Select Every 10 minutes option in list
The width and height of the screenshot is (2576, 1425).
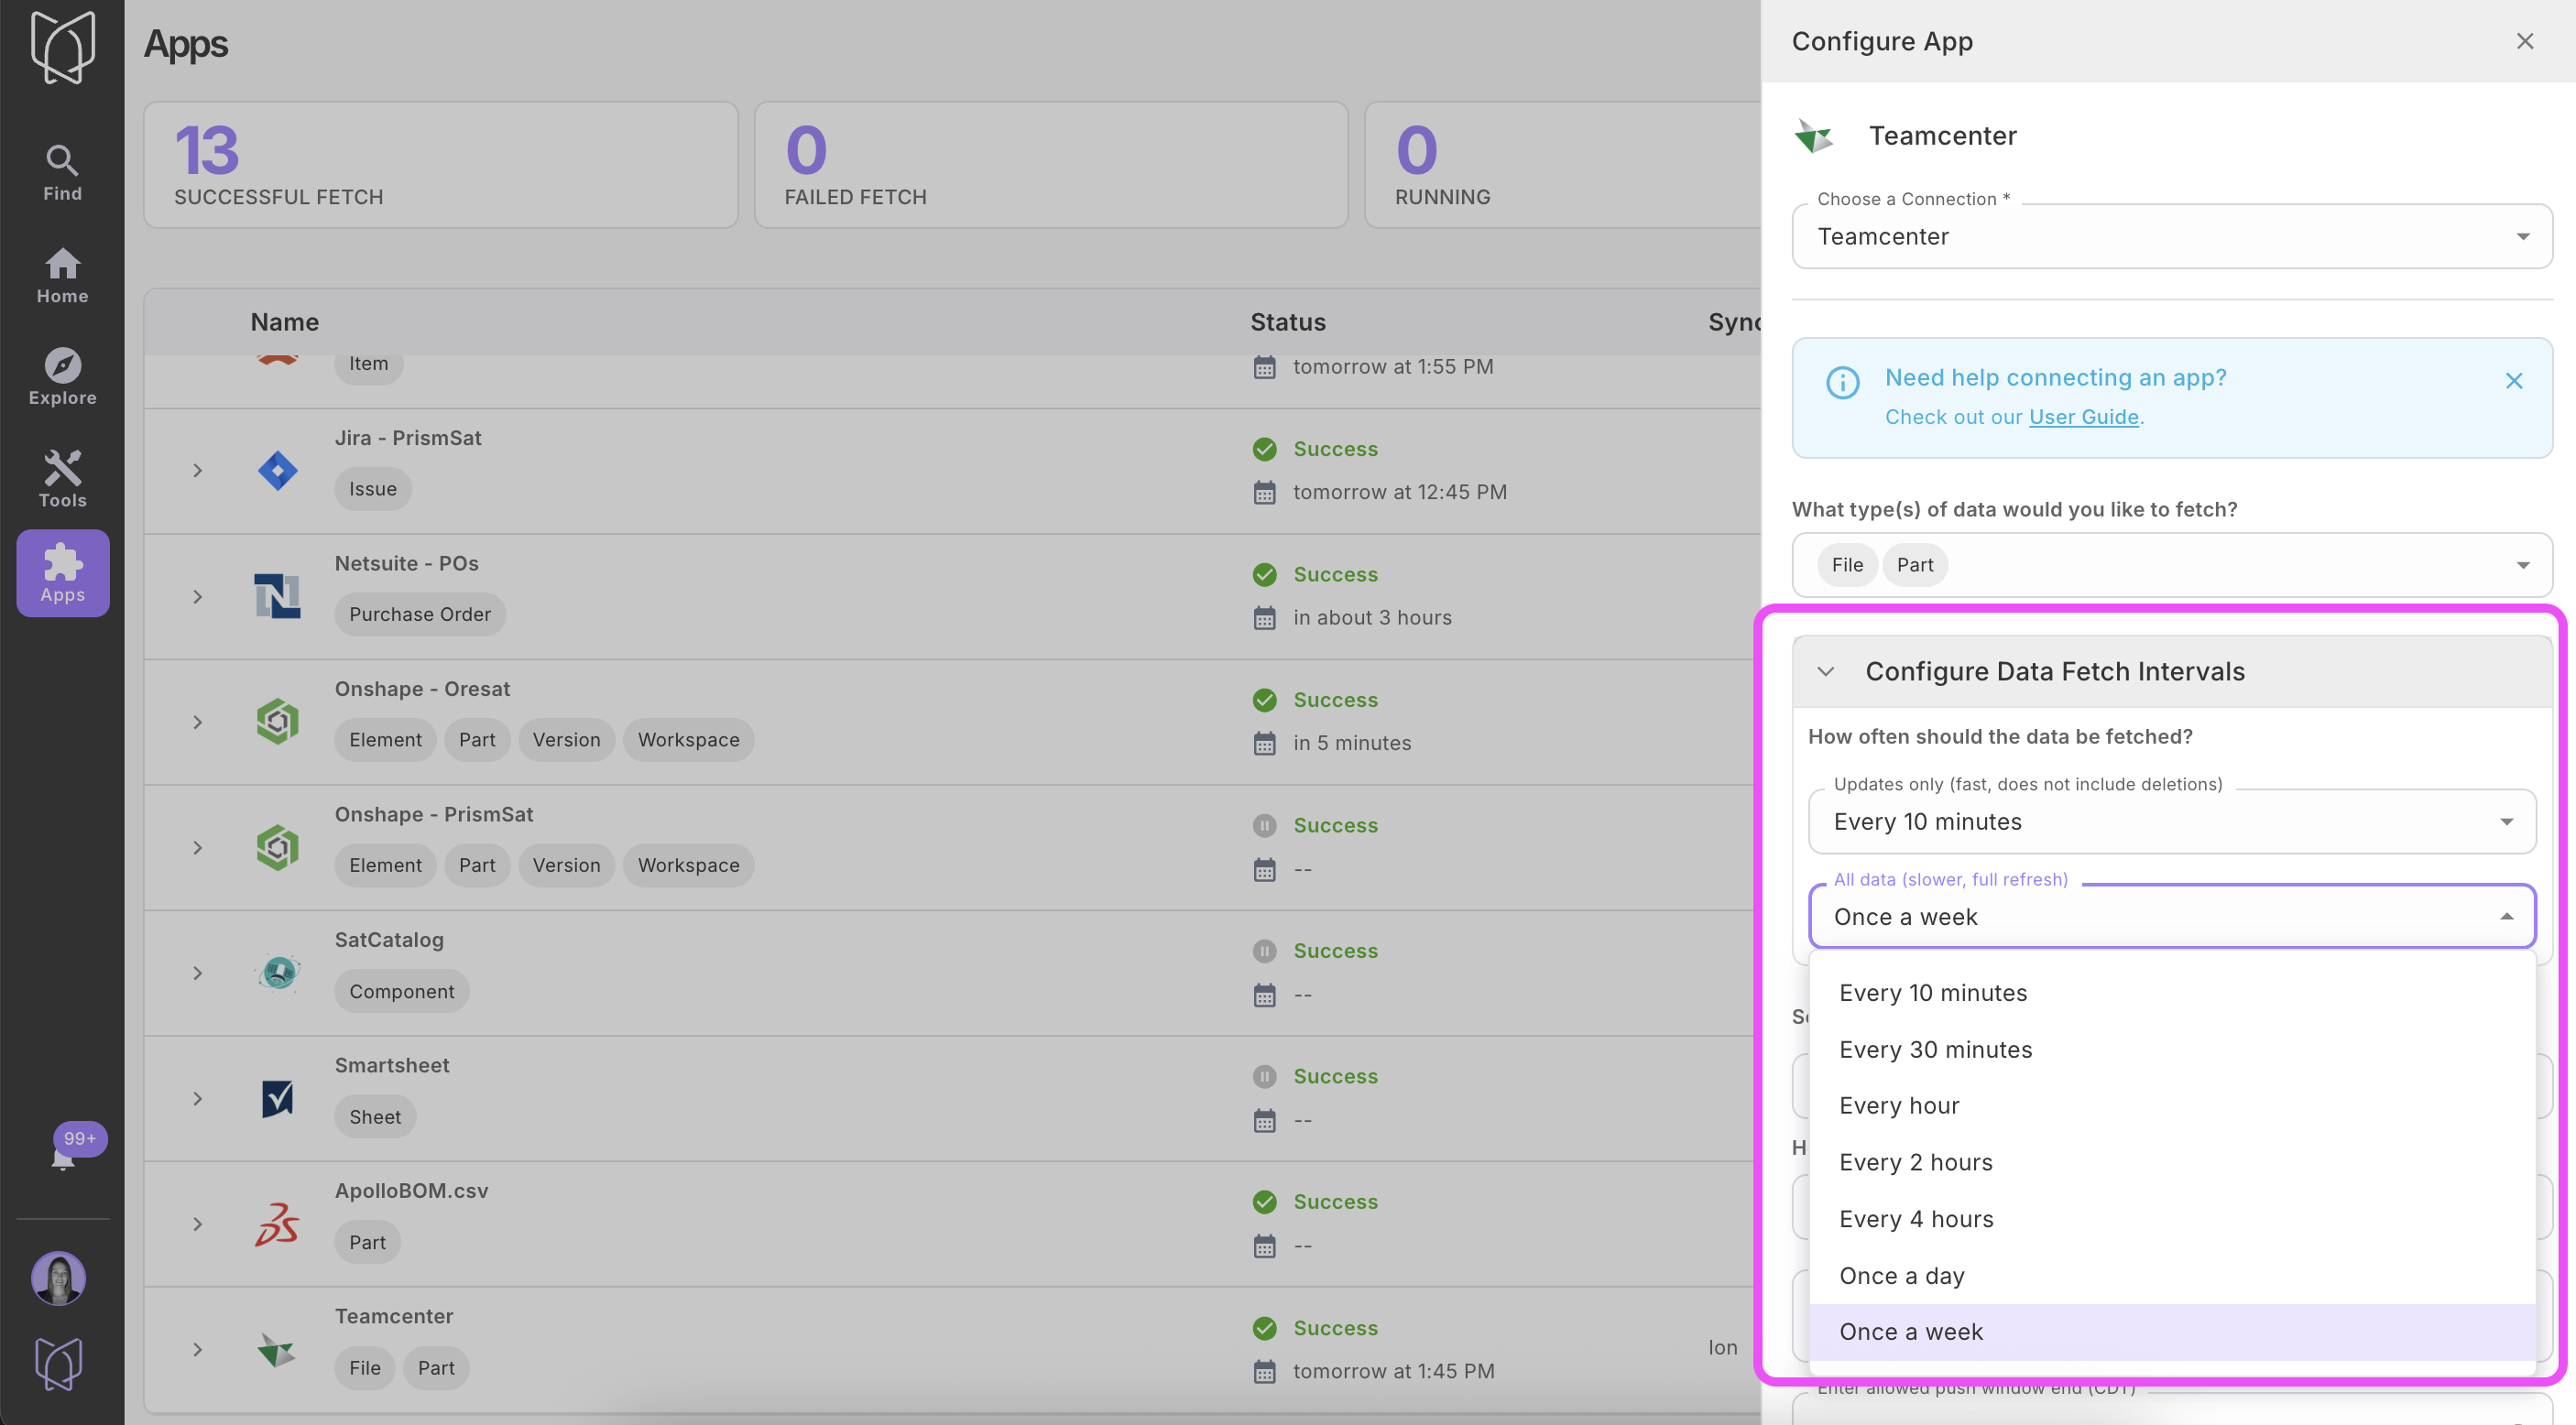(x=2171, y=992)
